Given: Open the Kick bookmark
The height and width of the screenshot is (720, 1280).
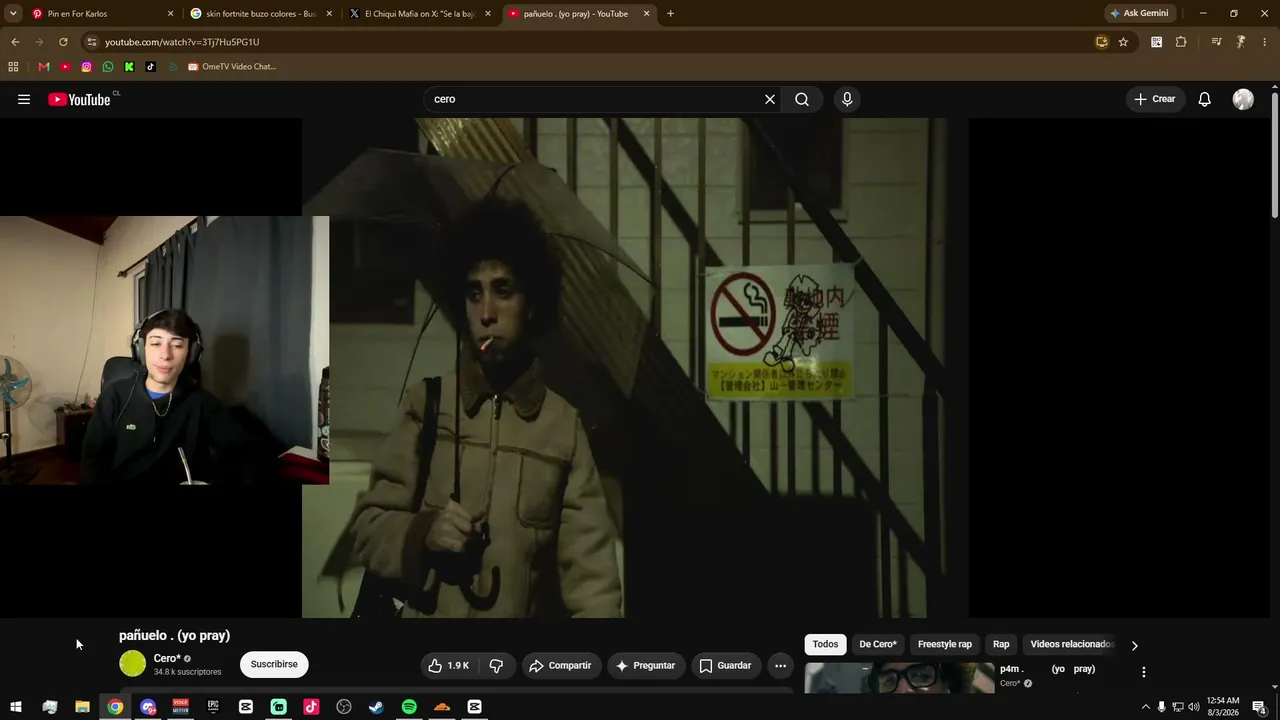Looking at the screenshot, I should tap(129, 67).
